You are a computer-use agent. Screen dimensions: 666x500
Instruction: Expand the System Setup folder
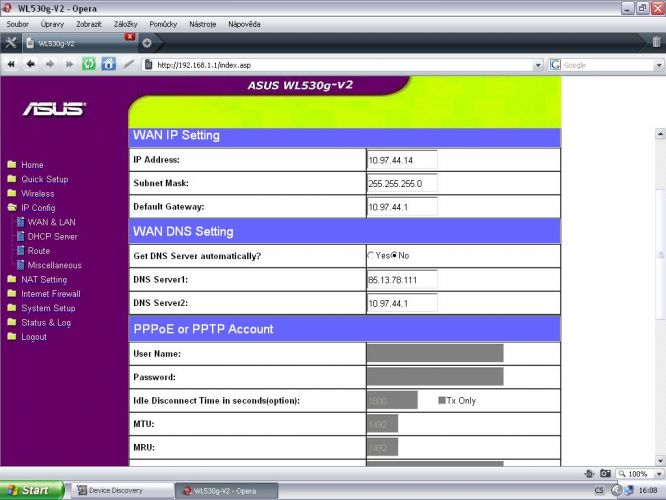point(12,308)
